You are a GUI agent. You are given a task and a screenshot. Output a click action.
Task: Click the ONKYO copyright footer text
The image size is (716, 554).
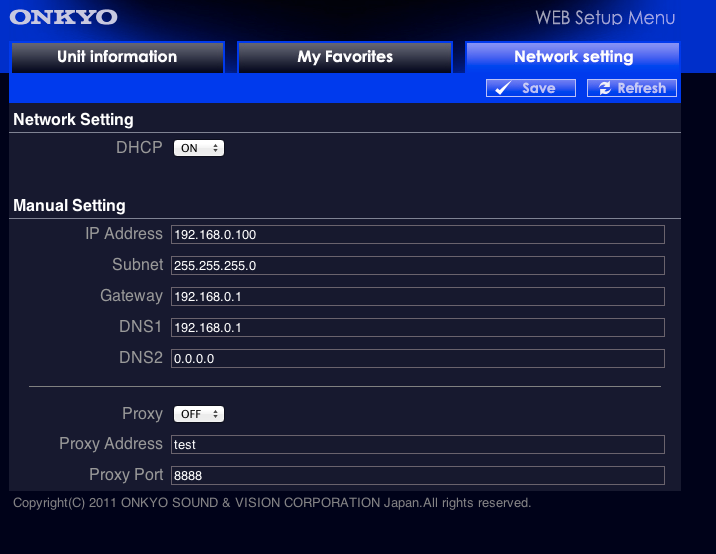pos(271,503)
